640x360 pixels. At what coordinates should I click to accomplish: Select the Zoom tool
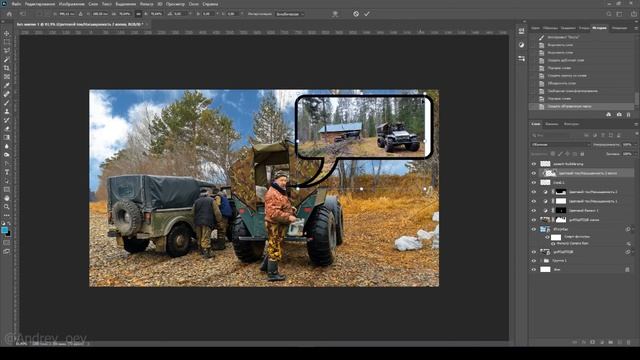[7, 207]
